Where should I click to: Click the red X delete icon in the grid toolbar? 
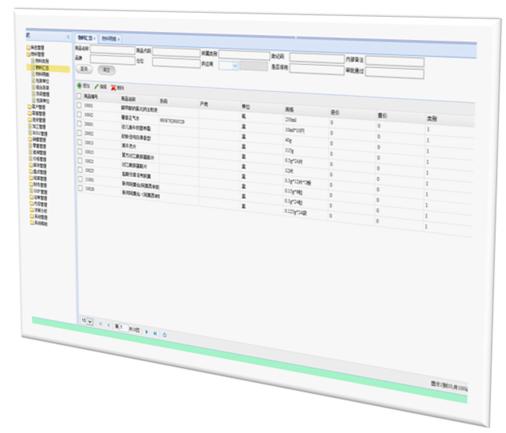[113, 88]
